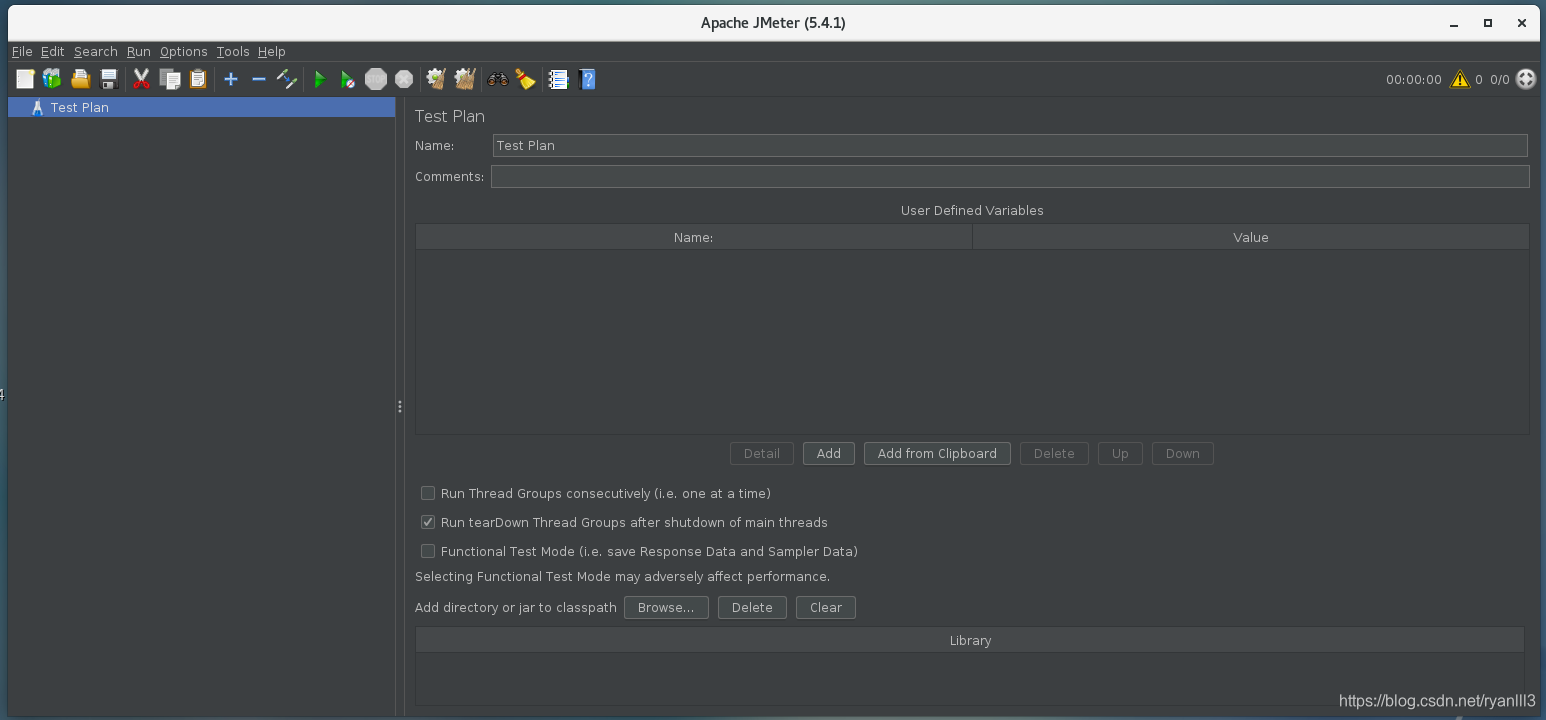Maximize the JMeter window

coord(1488,22)
